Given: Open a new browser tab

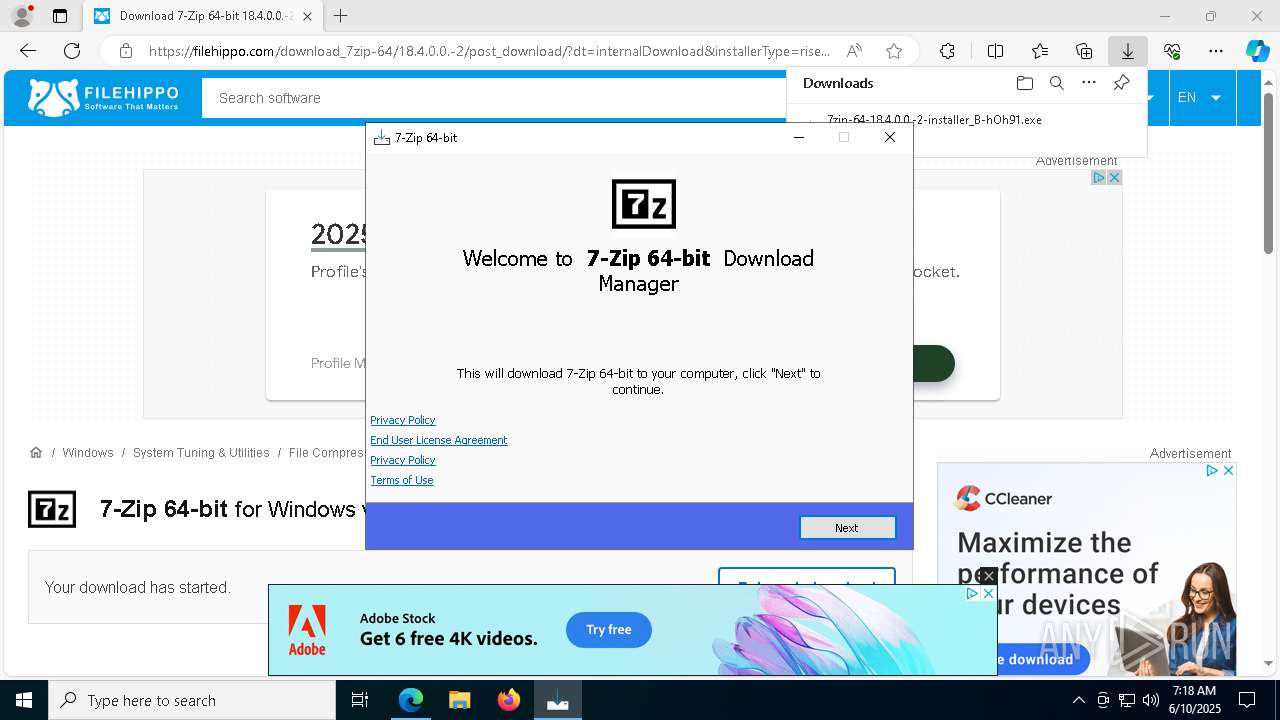Looking at the screenshot, I should [341, 16].
